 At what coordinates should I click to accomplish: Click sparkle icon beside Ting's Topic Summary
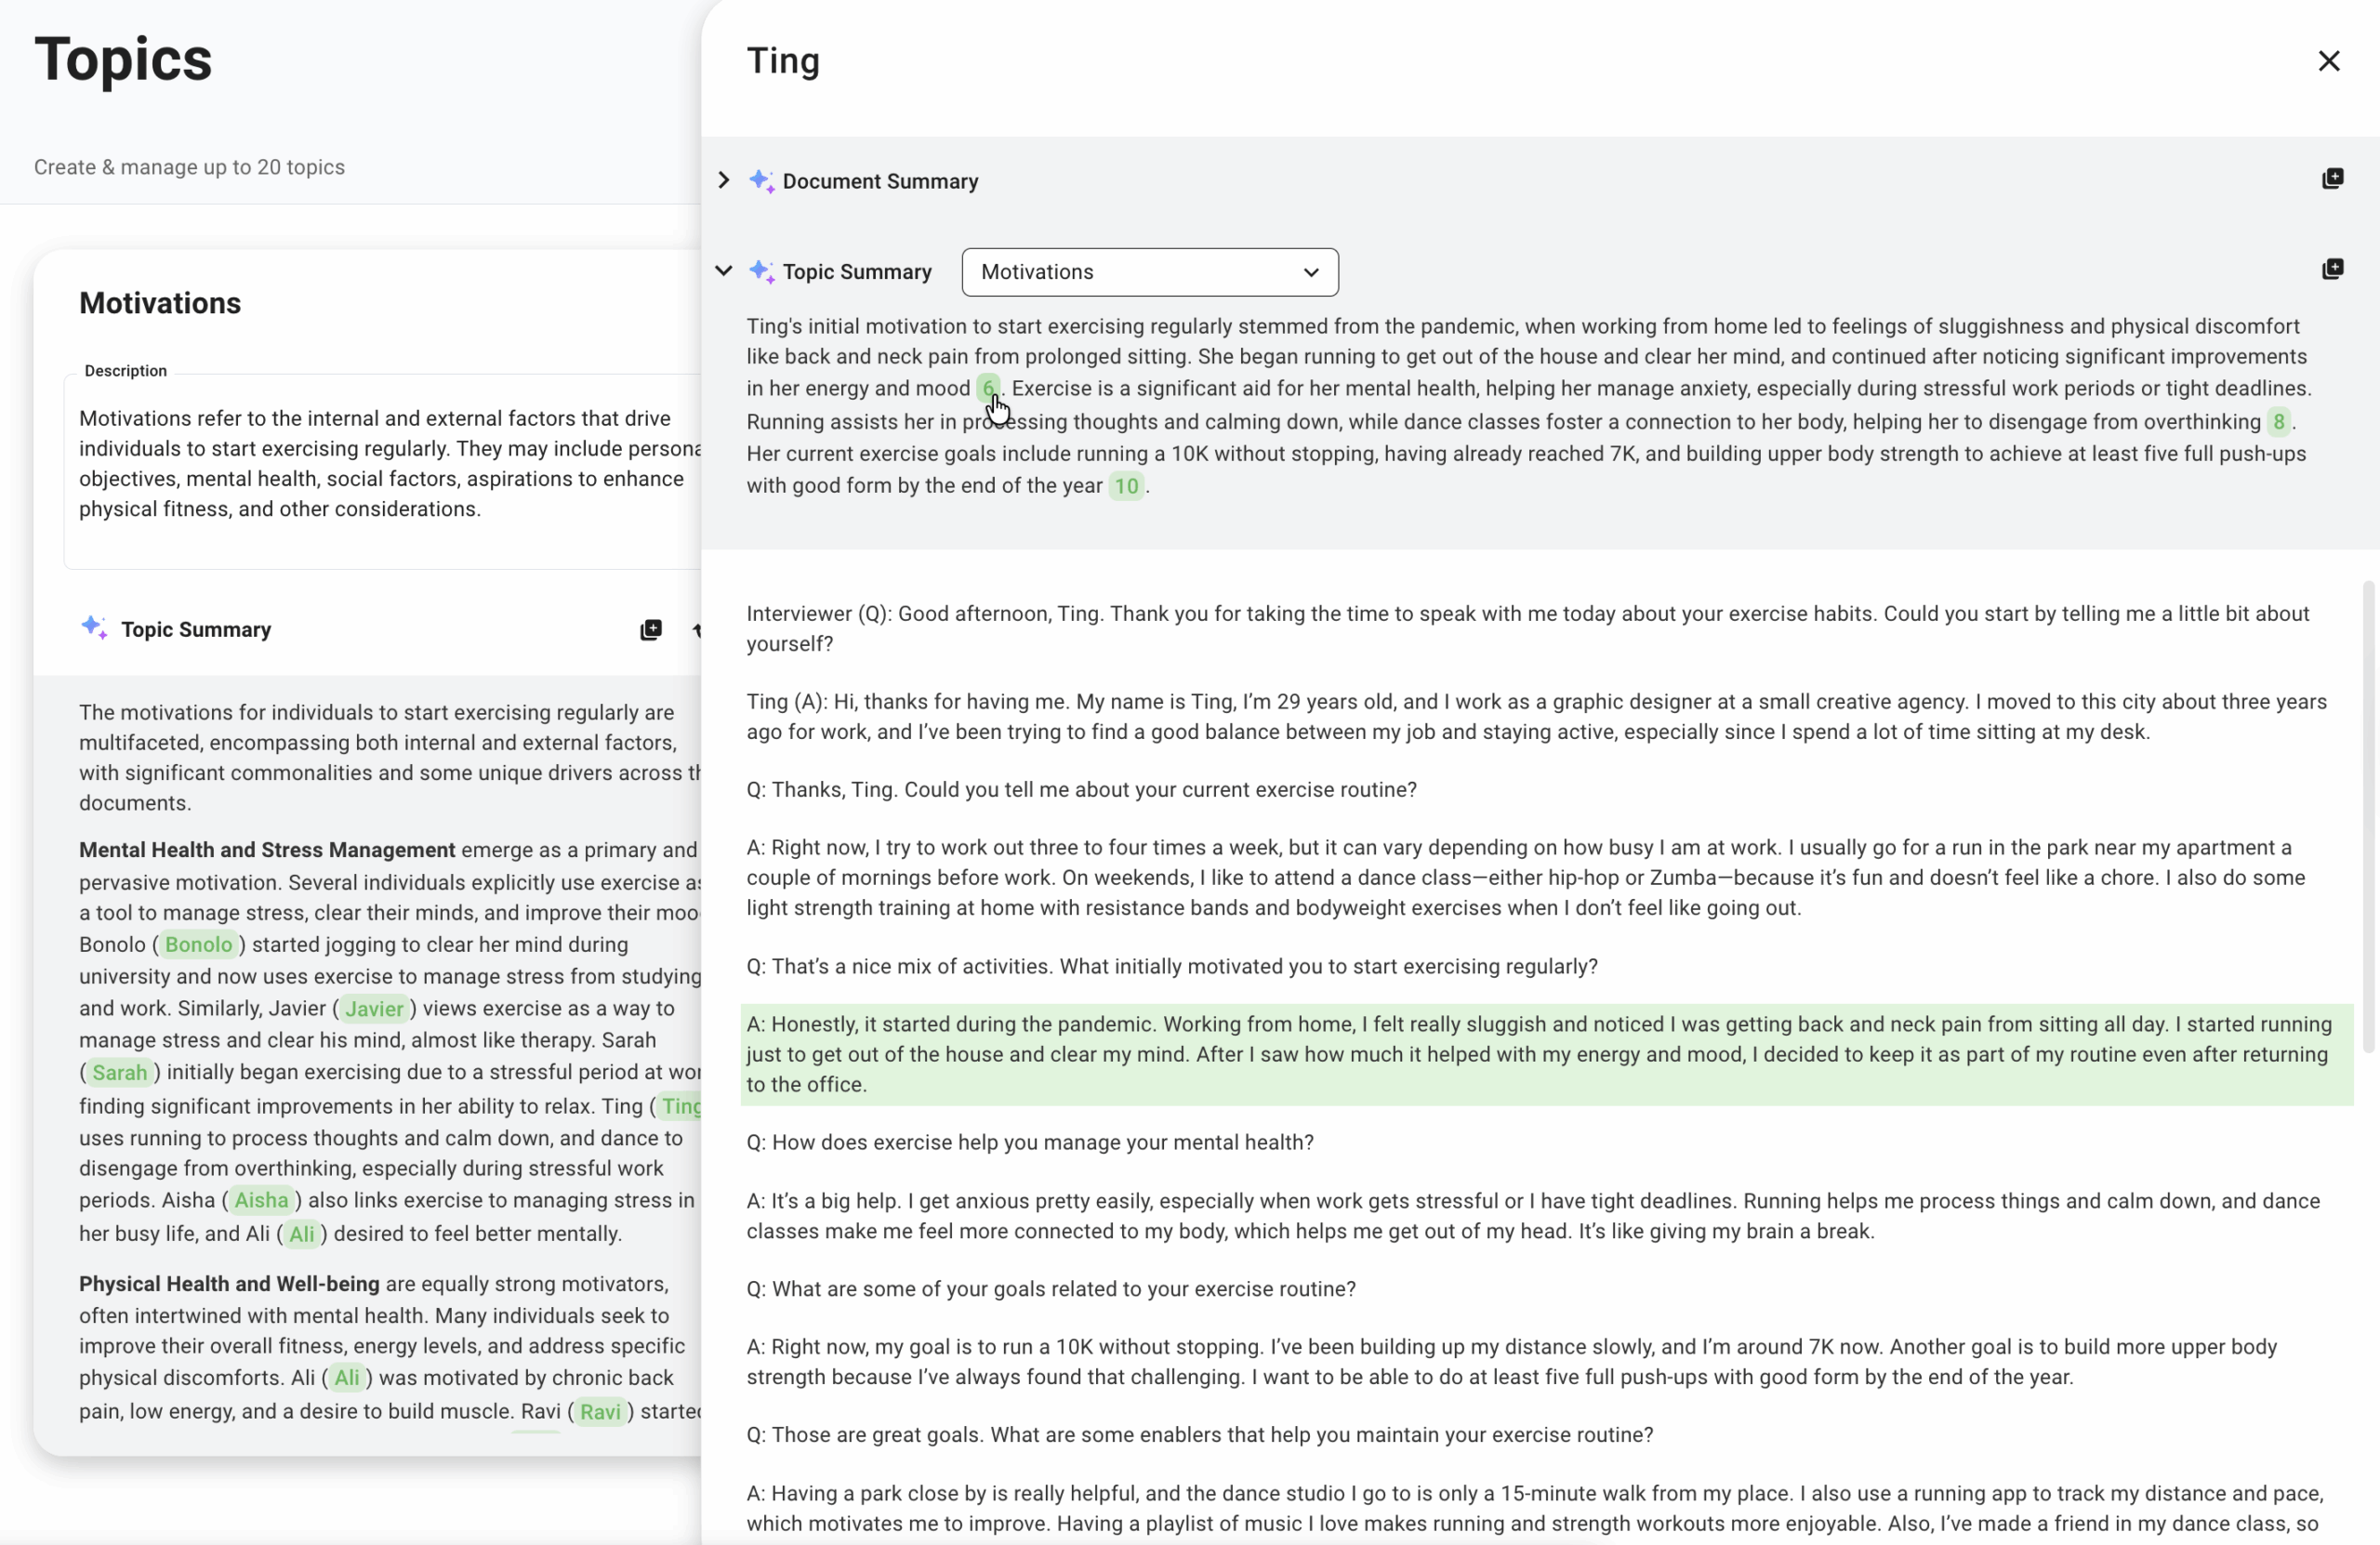[x=761, y=271]
